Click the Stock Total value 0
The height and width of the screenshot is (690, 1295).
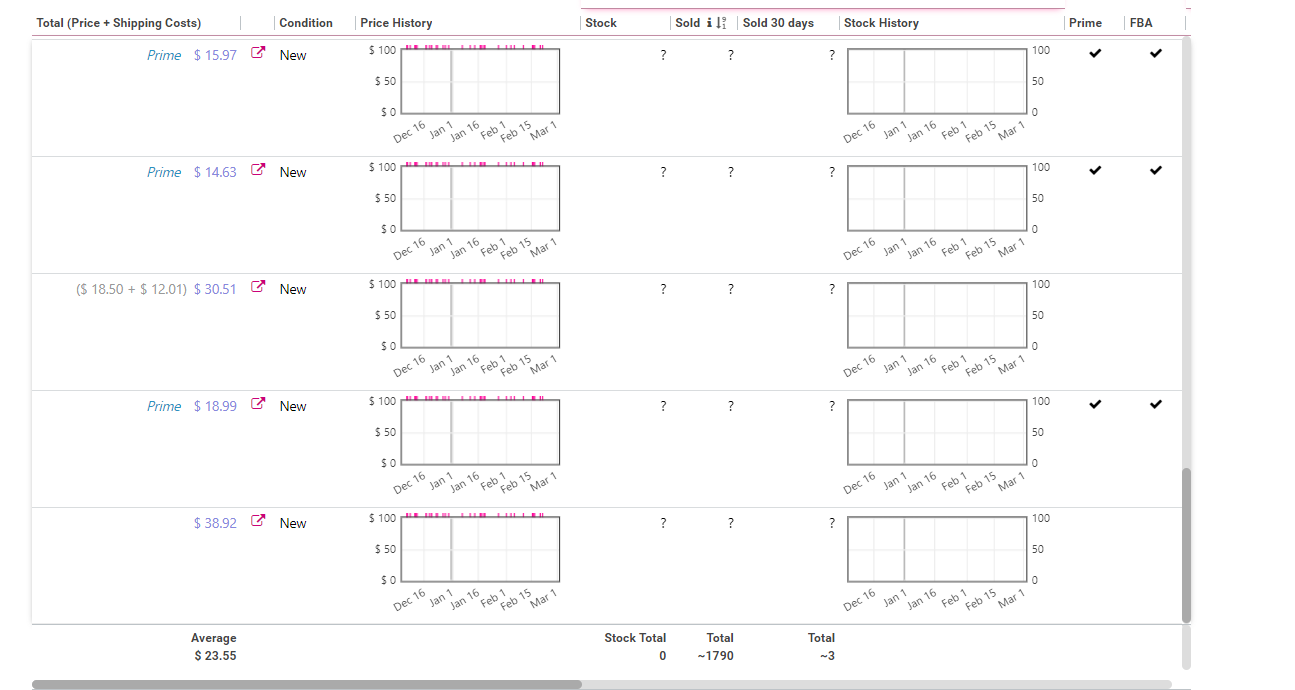pos(662,656)
